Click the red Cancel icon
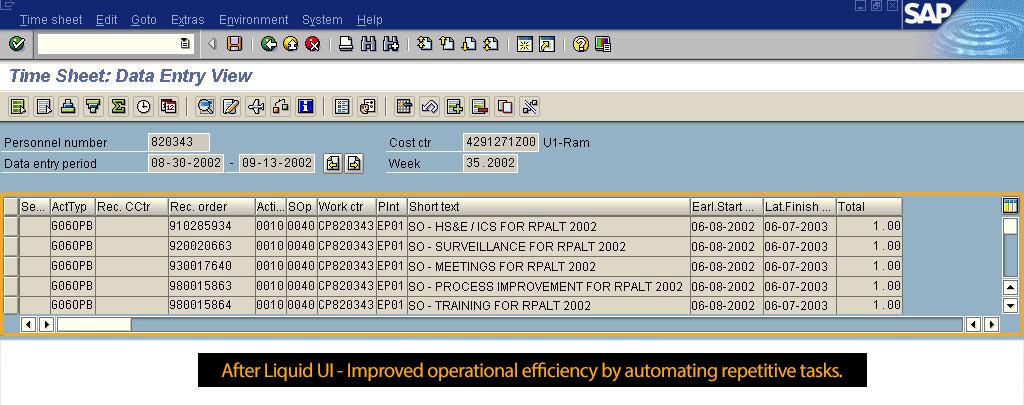This screenshot has height=405, width=1024. [312, 44]
